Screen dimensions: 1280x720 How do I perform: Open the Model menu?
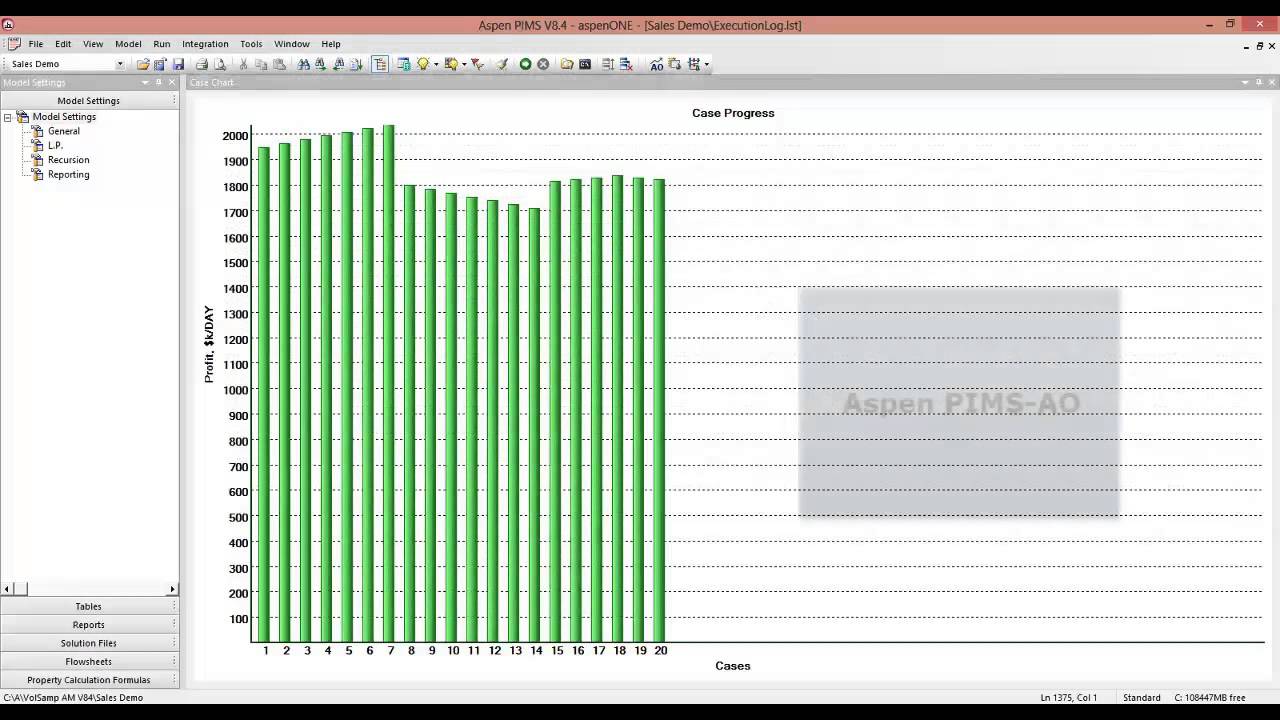(128, 44)
